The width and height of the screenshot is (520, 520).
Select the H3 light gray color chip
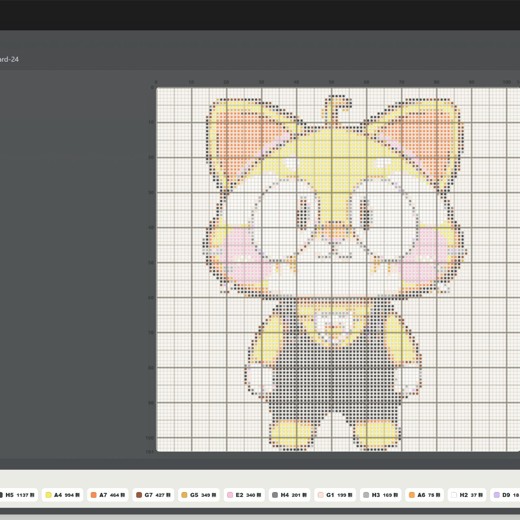(x=380, y=495)
